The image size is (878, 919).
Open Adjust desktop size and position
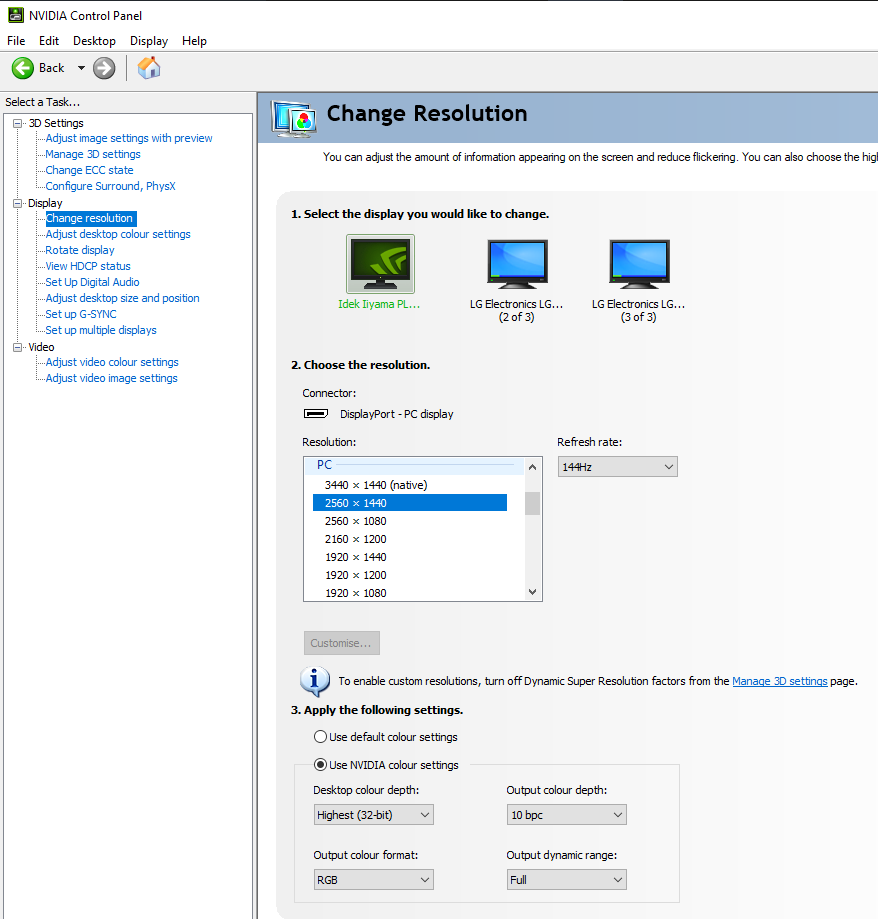tap(122, 298)
